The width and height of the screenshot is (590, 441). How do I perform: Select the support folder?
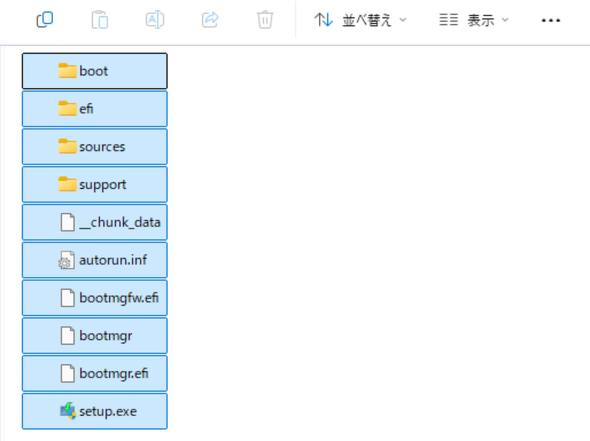(94, 184)
